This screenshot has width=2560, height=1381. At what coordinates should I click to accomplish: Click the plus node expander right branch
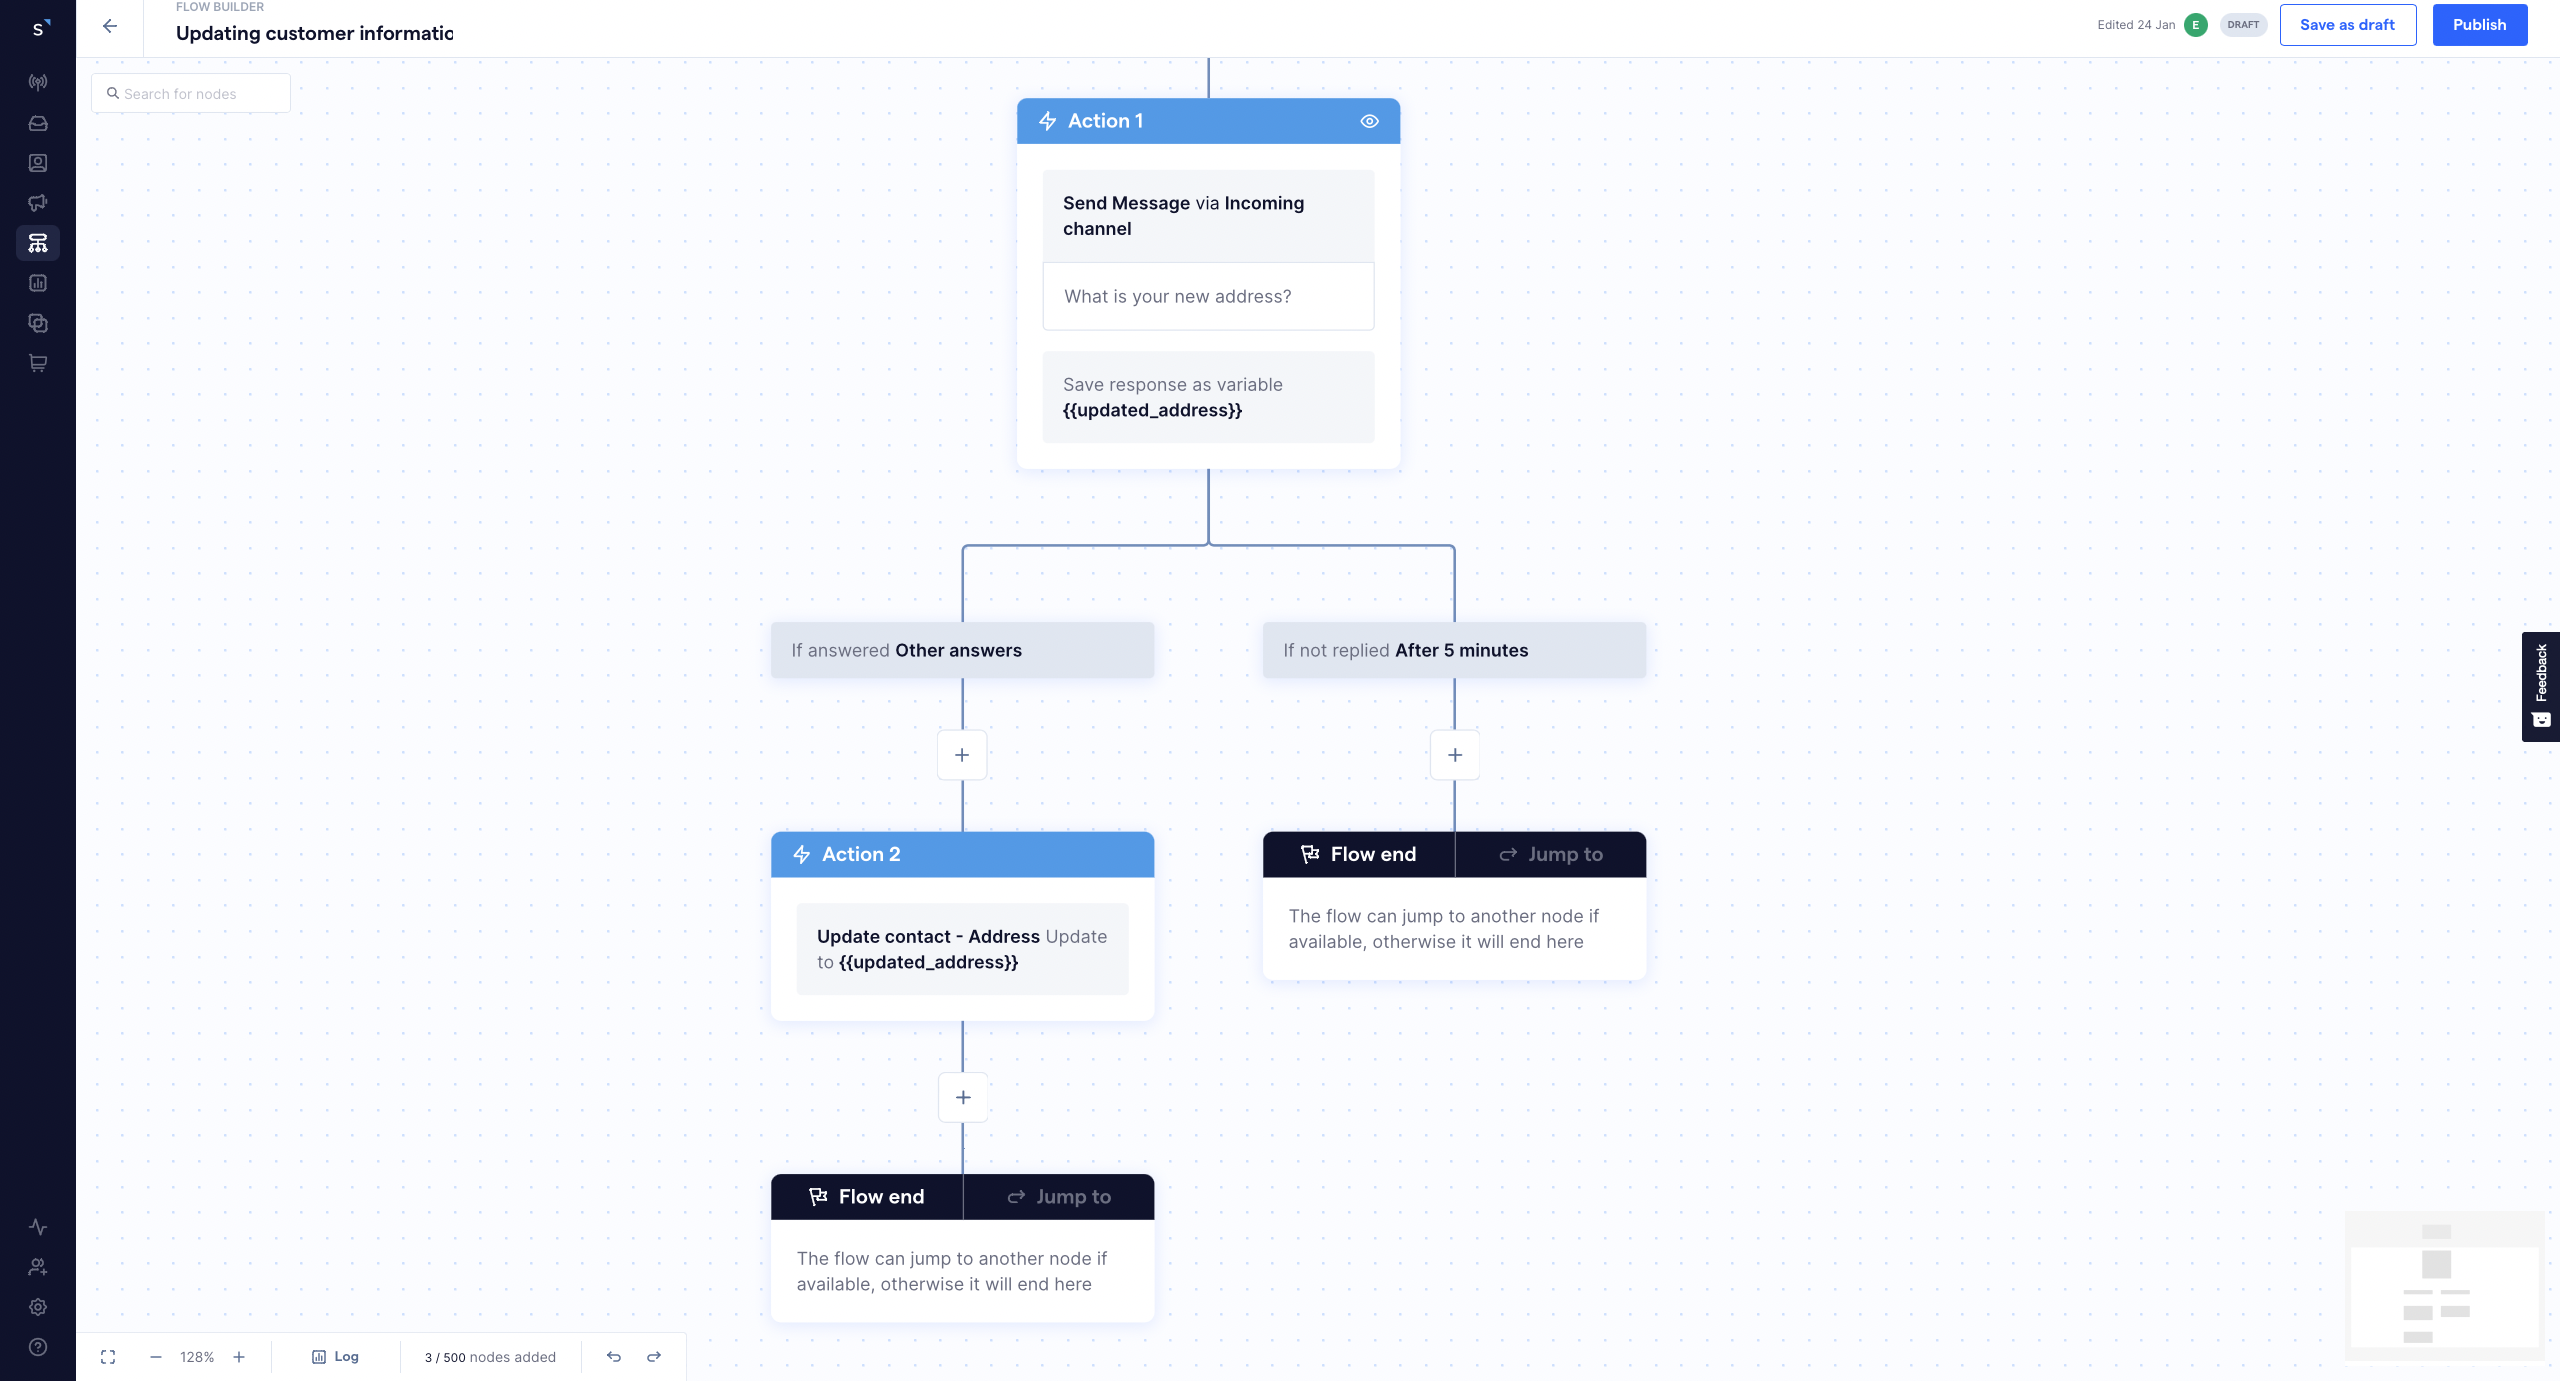(x=1455, y=755)
